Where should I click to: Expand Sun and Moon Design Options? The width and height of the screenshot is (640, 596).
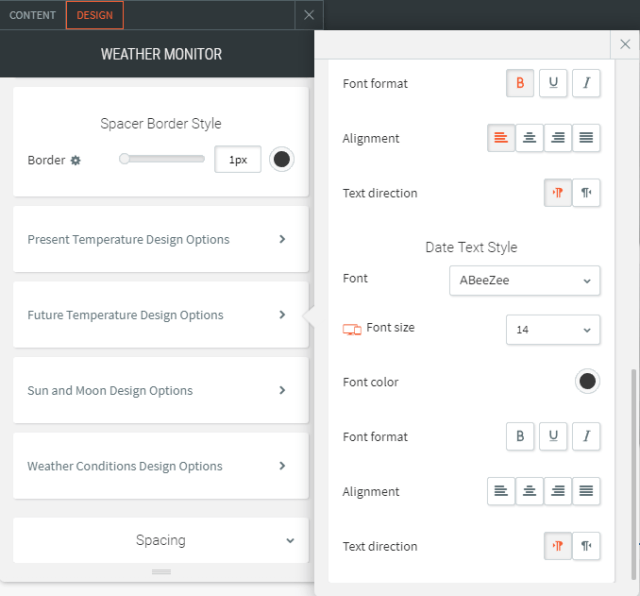coord(161,390)
